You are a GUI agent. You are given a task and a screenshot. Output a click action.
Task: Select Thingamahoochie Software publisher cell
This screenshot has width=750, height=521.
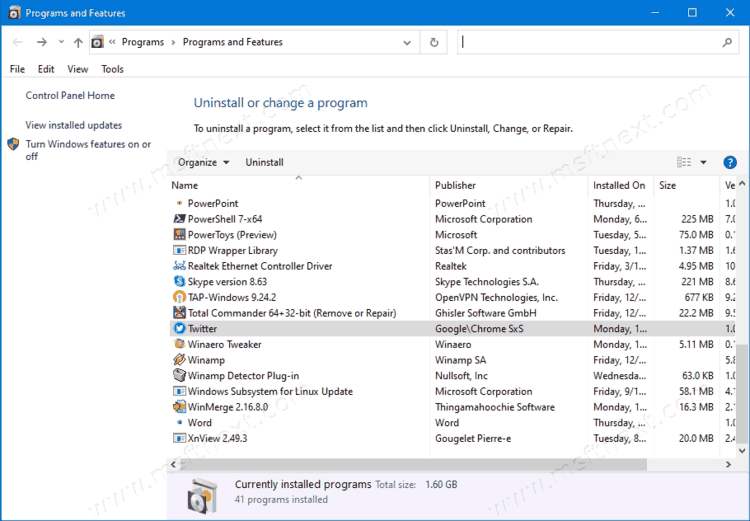tap(495, 407)
